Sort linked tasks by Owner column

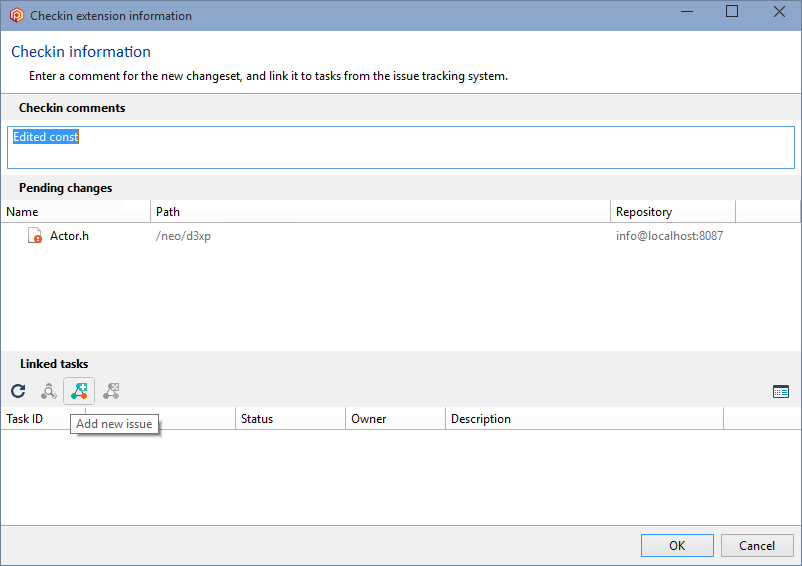pos(395,419)
